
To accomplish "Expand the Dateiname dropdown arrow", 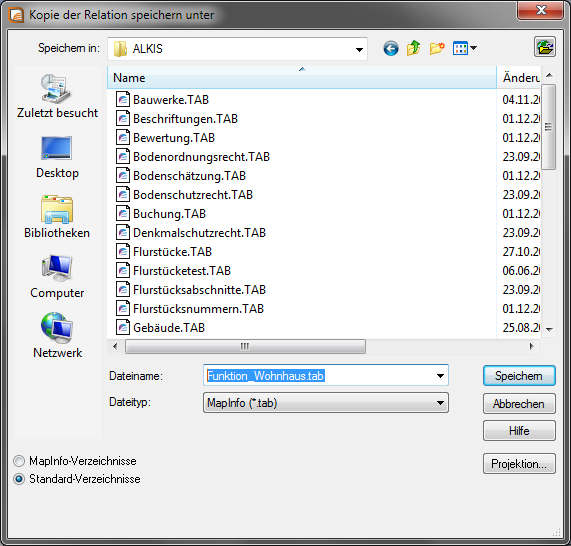I will point(440,376).
